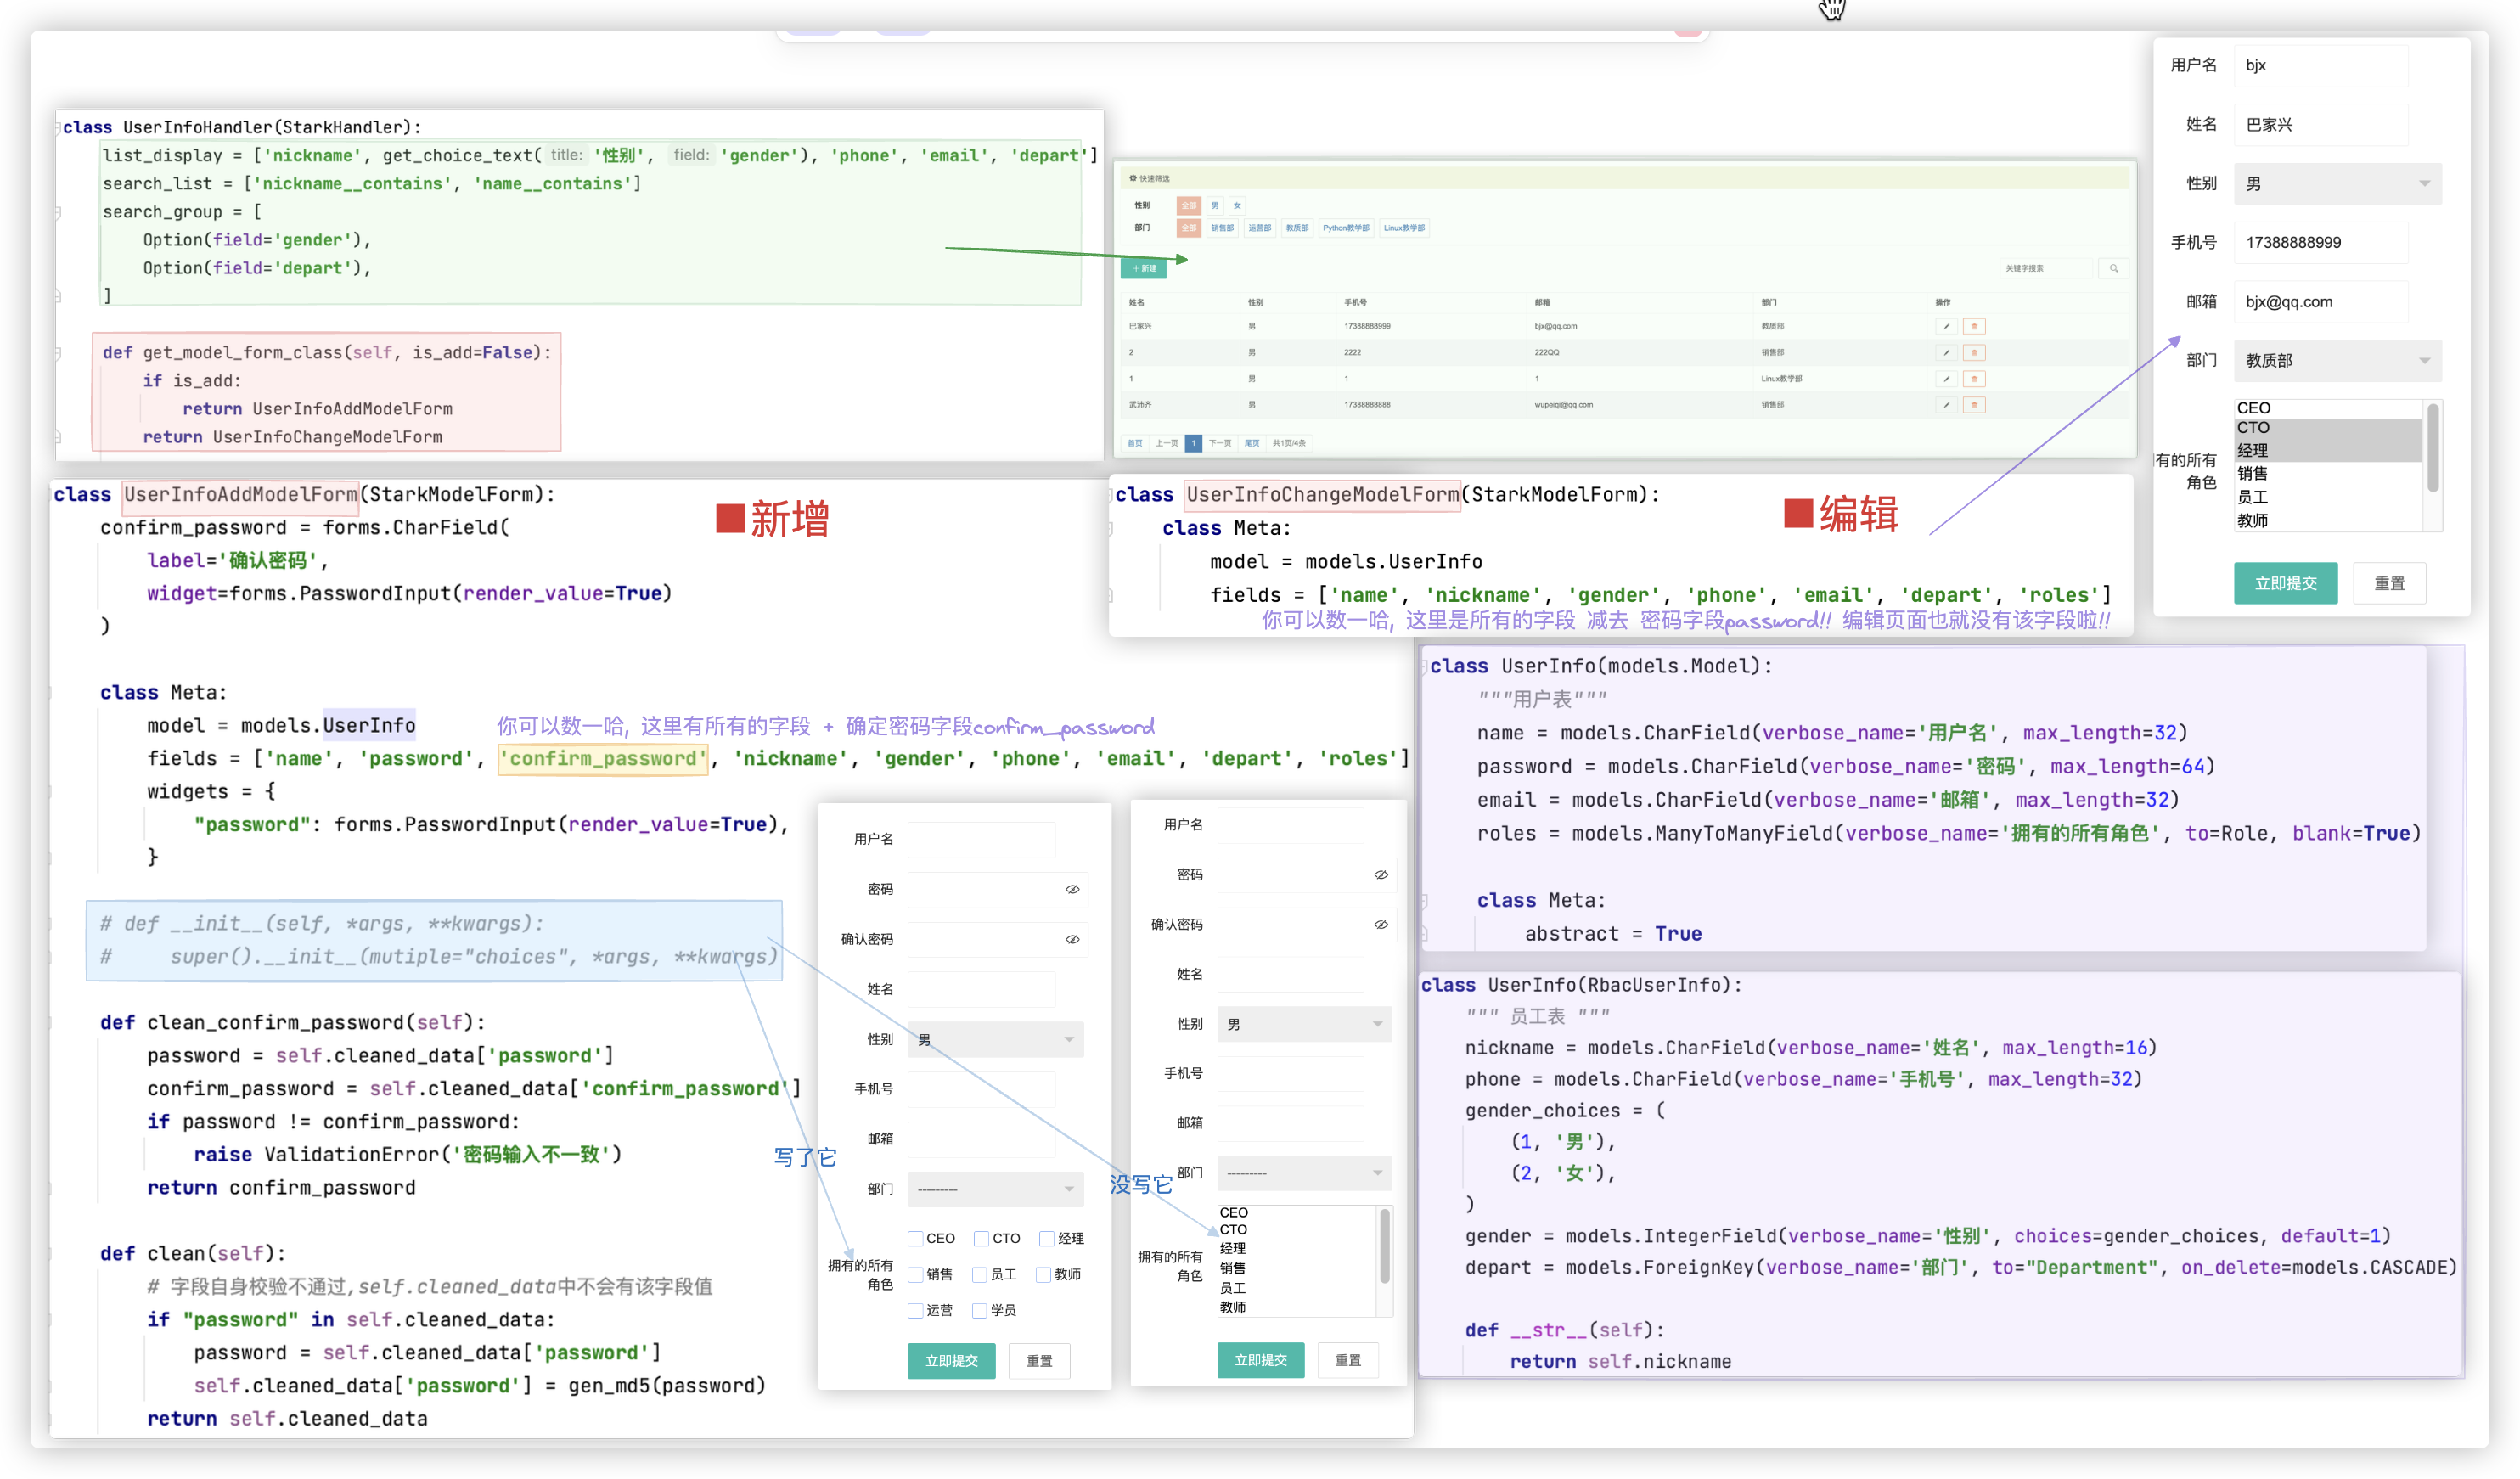Click the delete icon for row 武沛齐
This screenshot has height=1479, width=2520.
[1974, 405]
